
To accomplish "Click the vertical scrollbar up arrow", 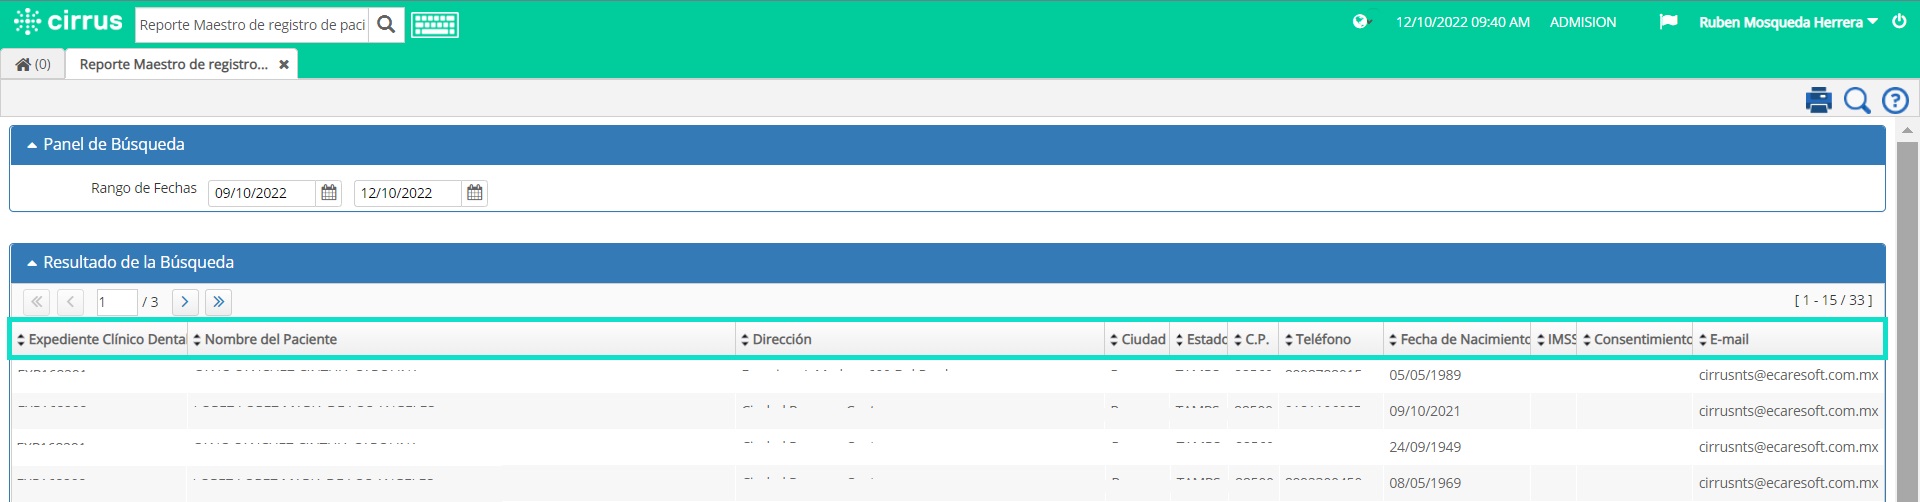I will pos(1907,131).
